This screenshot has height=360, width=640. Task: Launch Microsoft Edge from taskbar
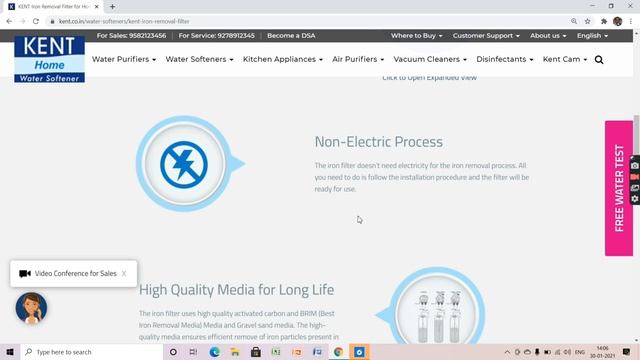[x=214, y=352]
